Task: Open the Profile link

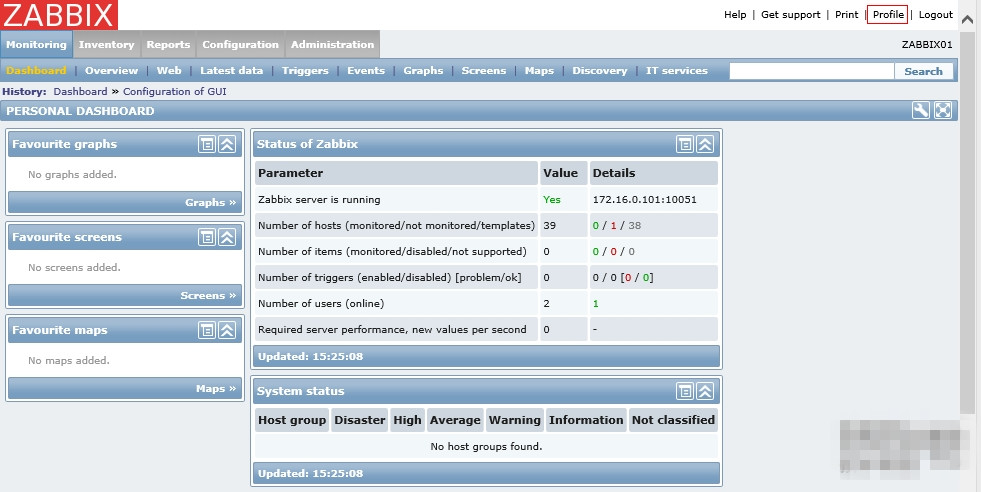Action: pos(888,15)
